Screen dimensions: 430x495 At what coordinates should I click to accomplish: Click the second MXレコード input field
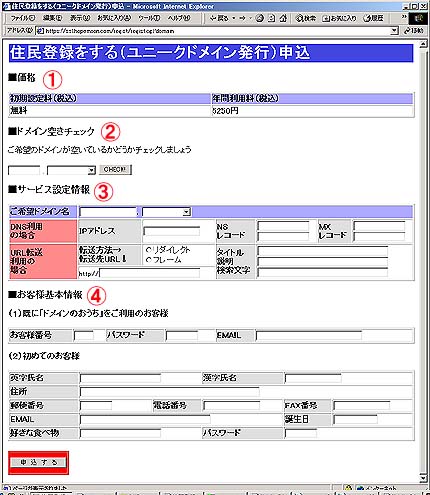[x=379, y=236]
